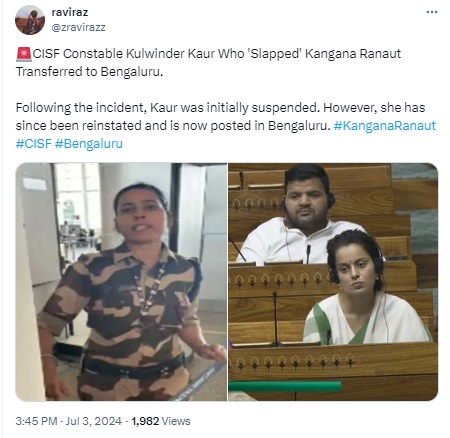
Task: Open the three-dot more options menu
Action: click(x=432, y=12)
